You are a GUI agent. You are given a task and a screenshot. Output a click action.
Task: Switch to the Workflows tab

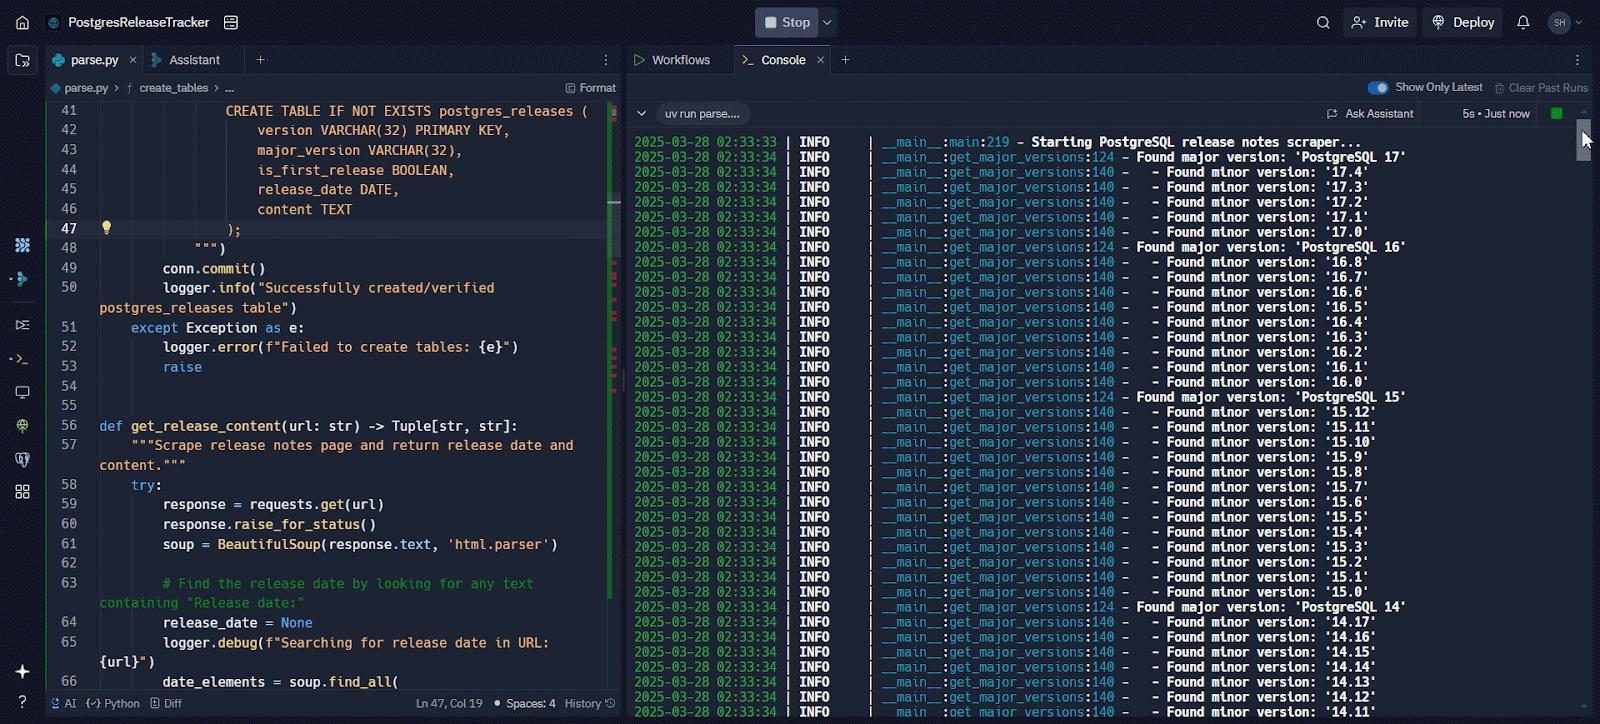point(672,60)
